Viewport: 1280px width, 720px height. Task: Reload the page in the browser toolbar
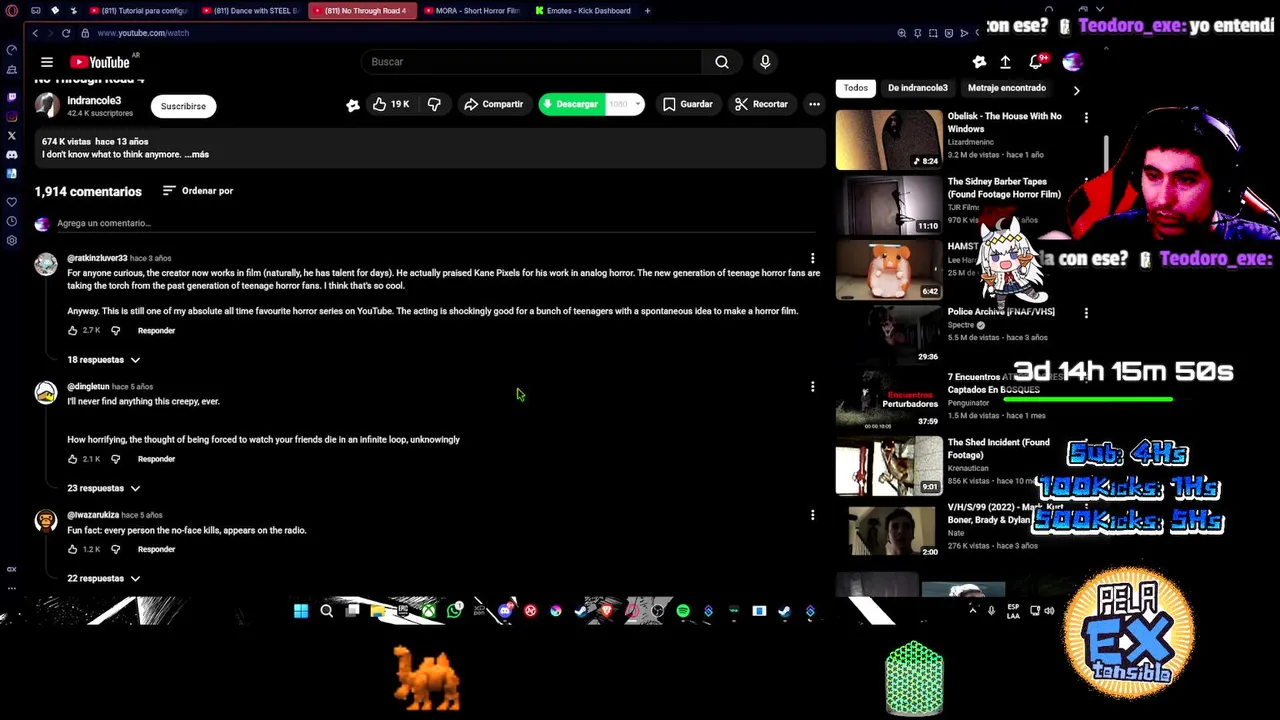(66, 33)
